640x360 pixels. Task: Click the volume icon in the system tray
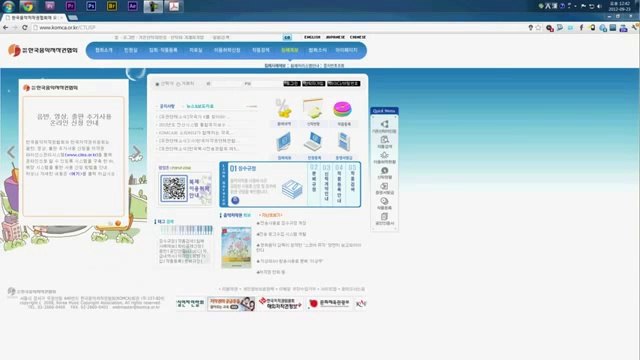pos(599,6)
